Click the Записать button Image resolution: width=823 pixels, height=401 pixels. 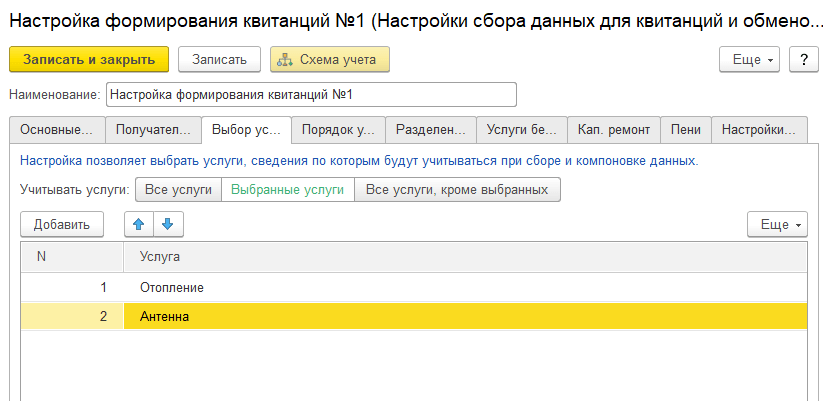(x=219, y=60)
